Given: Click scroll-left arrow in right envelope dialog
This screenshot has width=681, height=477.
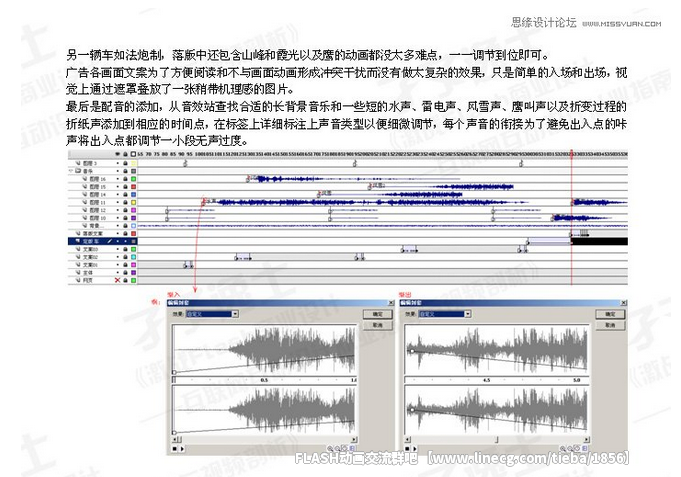Looking at the screenshot, I should (407, 440).
